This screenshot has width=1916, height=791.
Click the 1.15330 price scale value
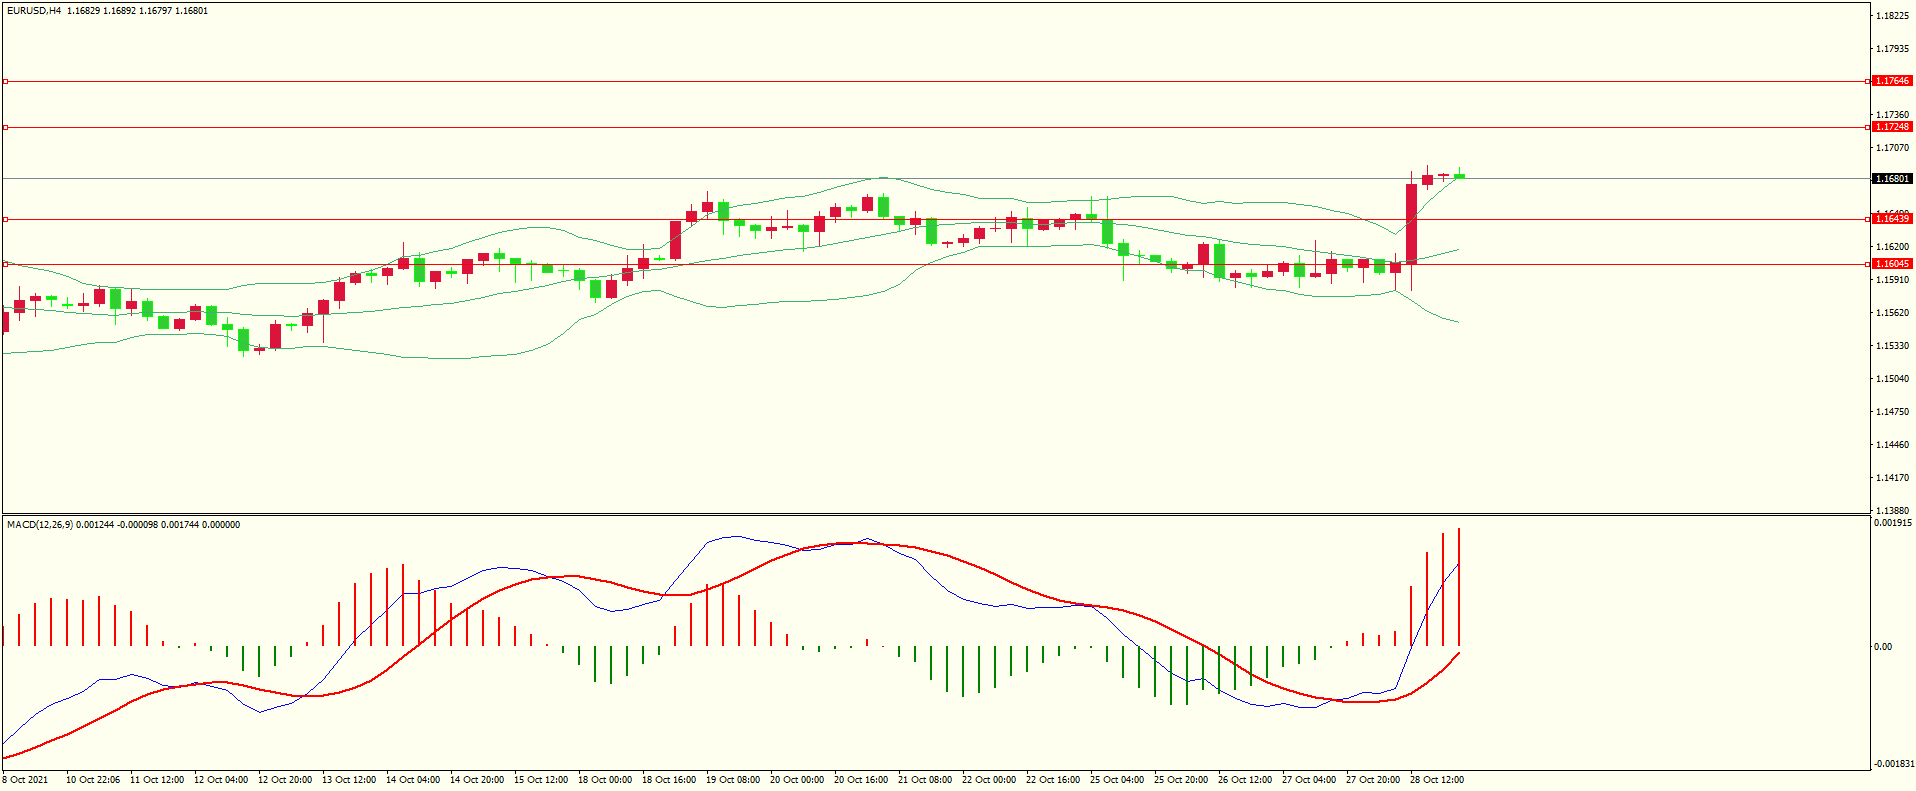[1893, 346]
